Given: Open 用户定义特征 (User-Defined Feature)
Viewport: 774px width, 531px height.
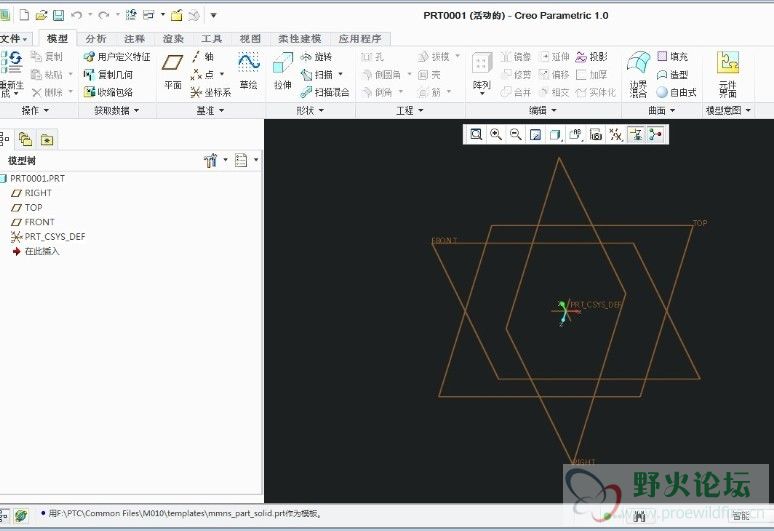Looking at the screenshot, I should [x=117, y=57].
